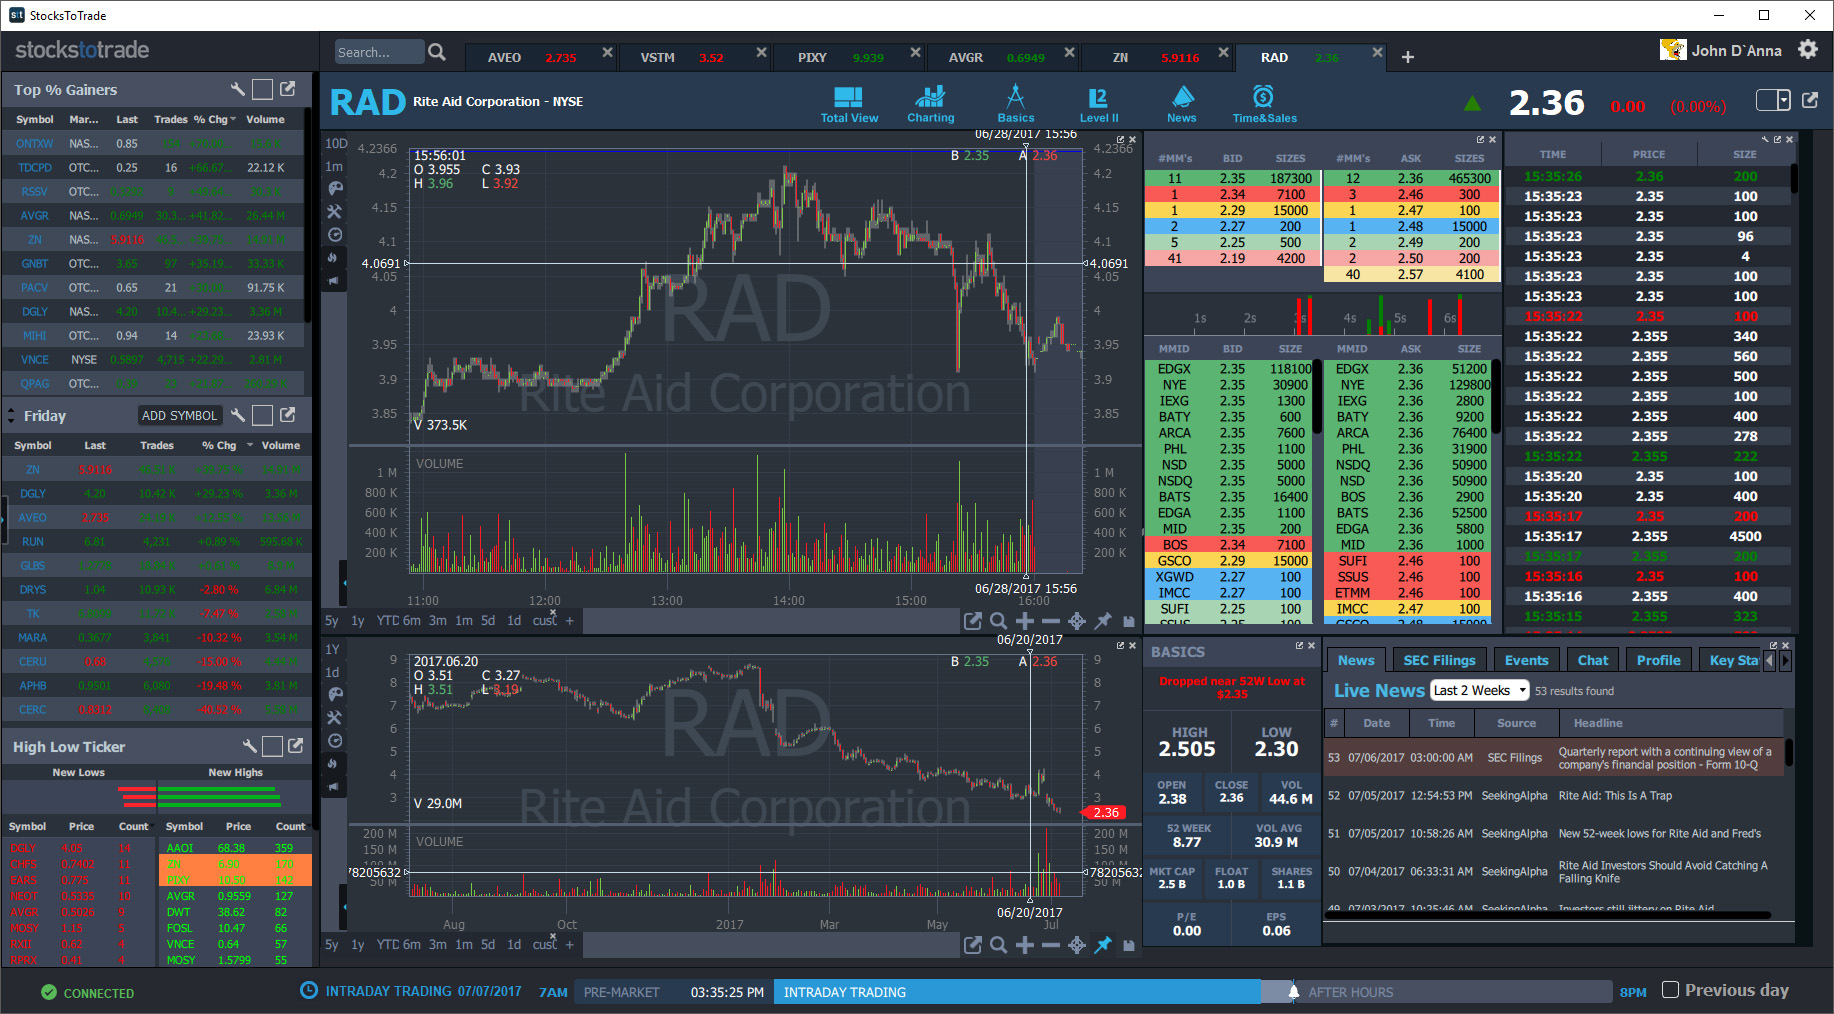Open the palette icon on the intraday chart
1834x1014 pixels.
pos(335,188)
